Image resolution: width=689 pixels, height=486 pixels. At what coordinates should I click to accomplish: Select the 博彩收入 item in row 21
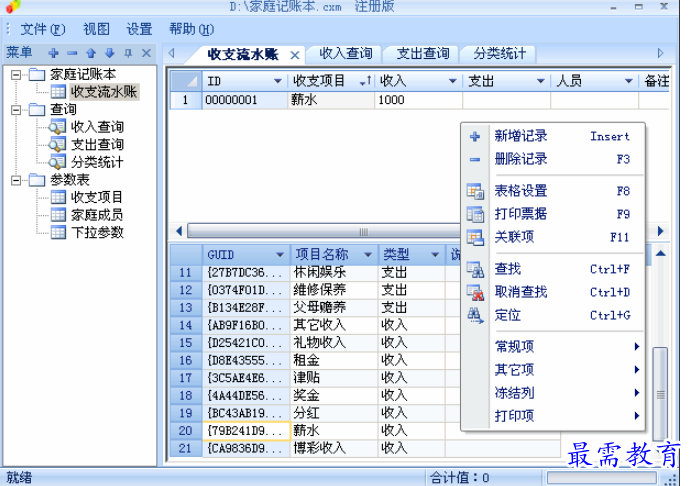point(334,448)
